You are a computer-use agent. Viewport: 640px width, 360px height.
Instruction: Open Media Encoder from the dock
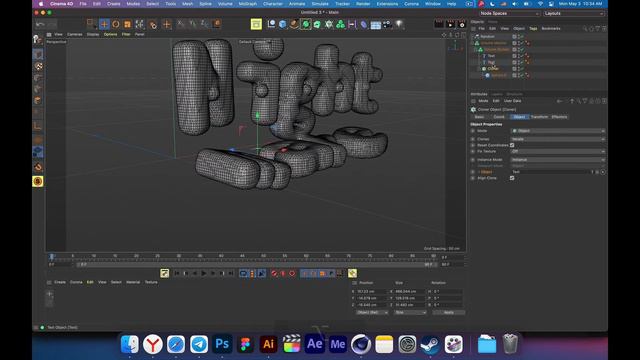(338, 344)
